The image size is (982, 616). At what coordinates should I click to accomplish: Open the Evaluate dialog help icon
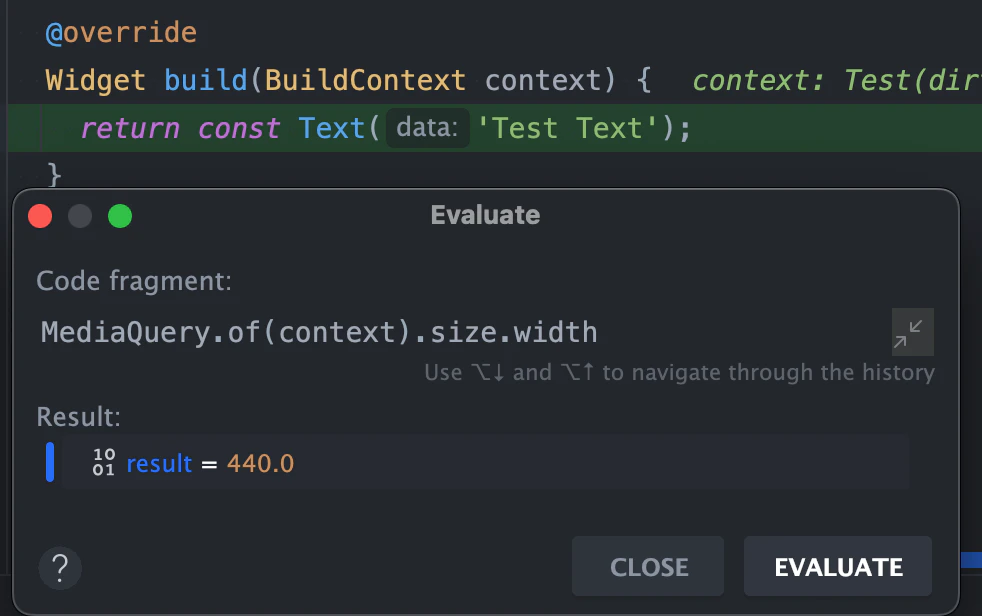[x=60, y=568]
